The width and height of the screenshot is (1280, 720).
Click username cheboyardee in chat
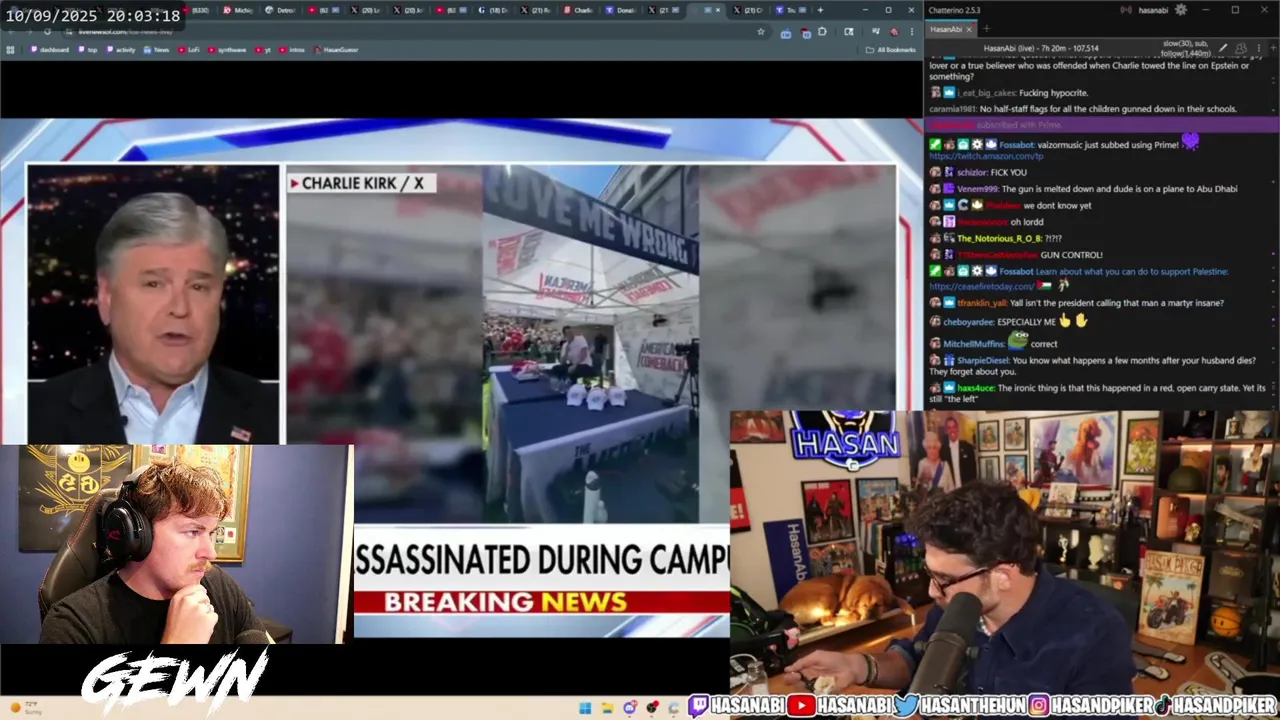click(967, 322)
